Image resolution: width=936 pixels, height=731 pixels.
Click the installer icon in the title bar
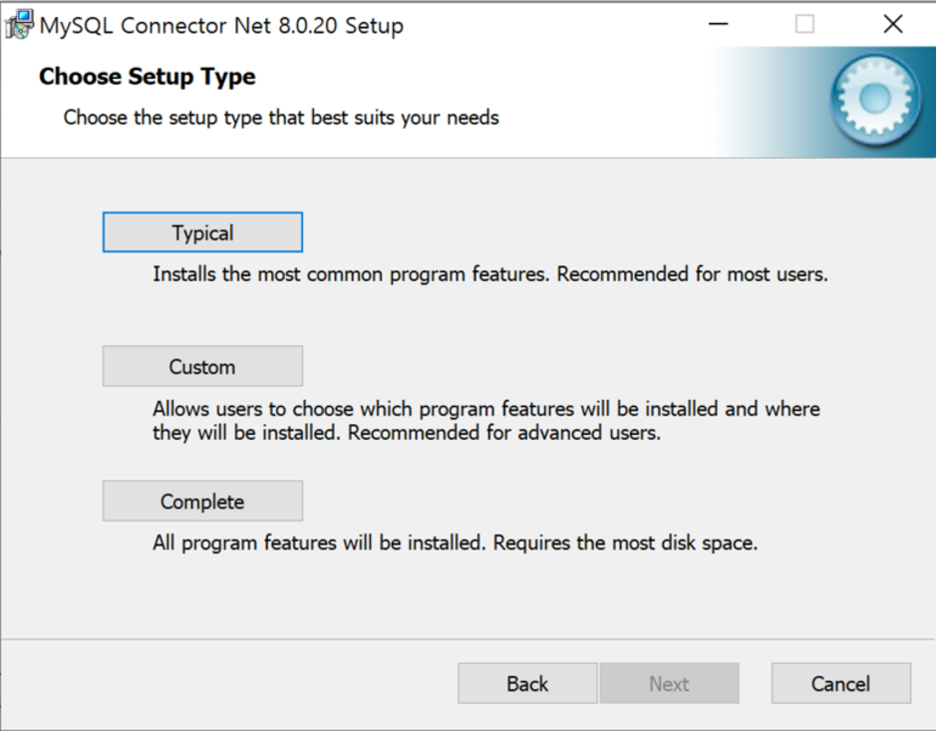click(x=19, y=25)
